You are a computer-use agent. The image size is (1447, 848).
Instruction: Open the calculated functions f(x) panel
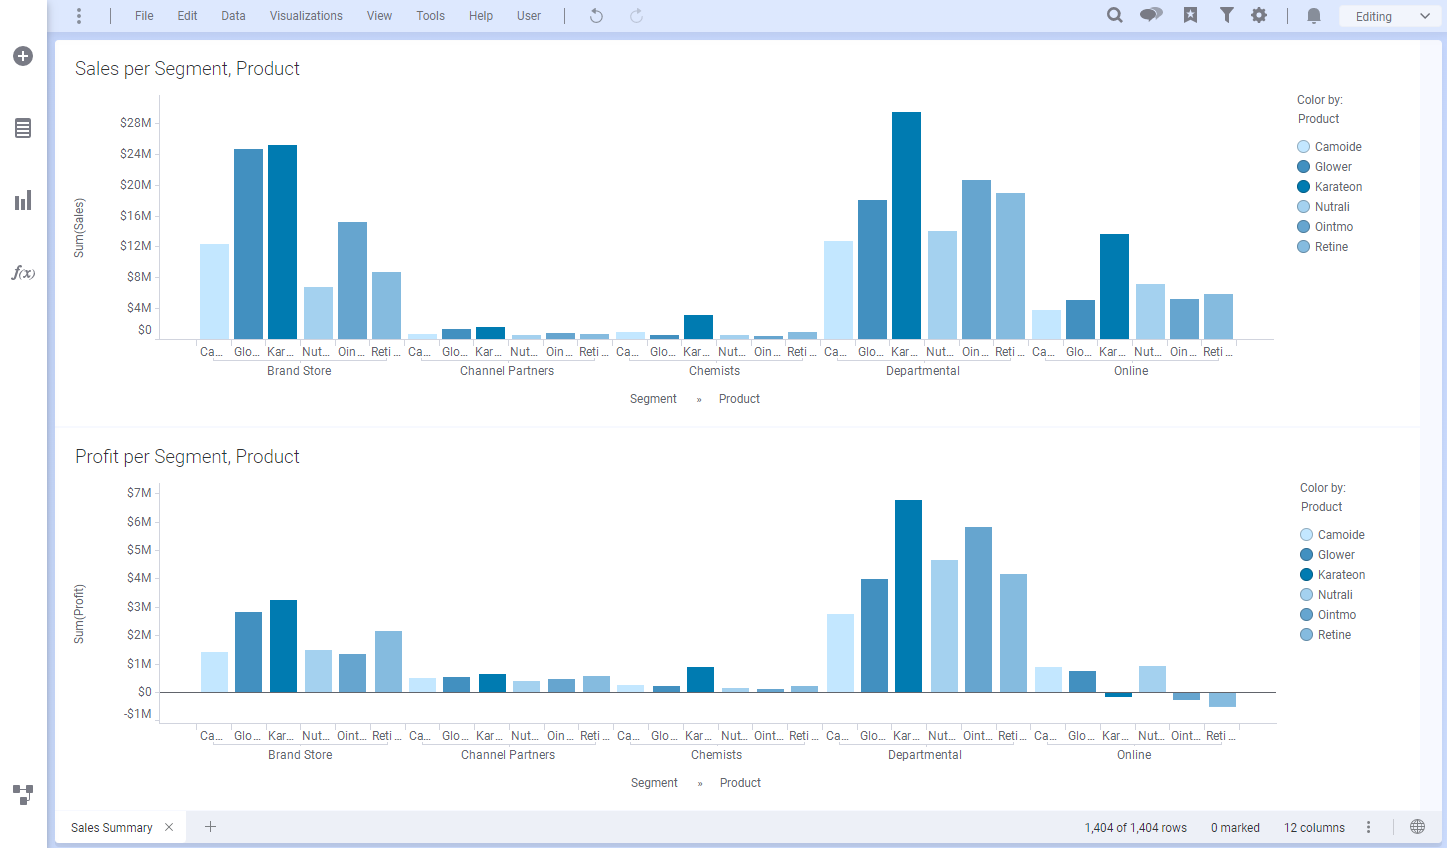(22, 272)
